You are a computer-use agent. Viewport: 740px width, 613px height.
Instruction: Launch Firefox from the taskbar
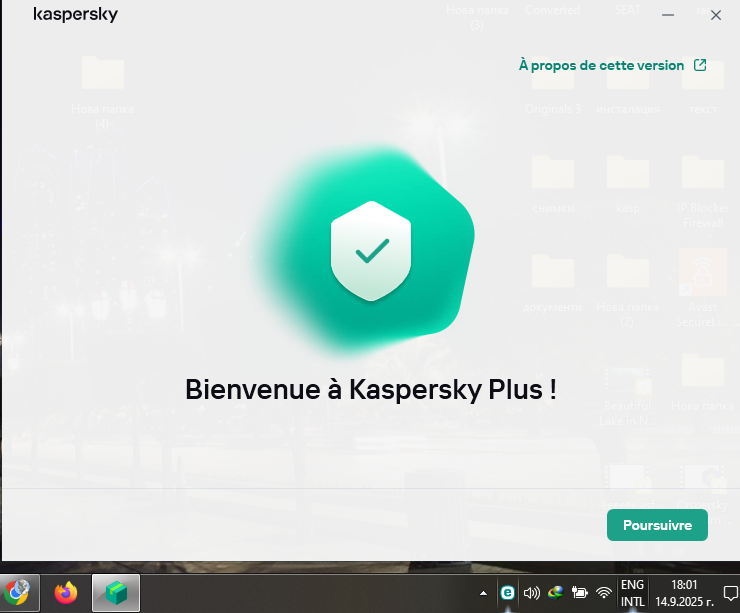point(66,593)
